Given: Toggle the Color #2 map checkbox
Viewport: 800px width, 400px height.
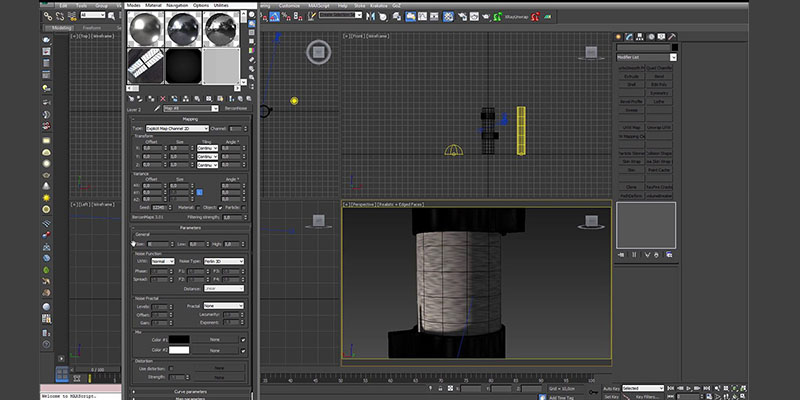Looking at the screenshot, I should tap(243, 351).
